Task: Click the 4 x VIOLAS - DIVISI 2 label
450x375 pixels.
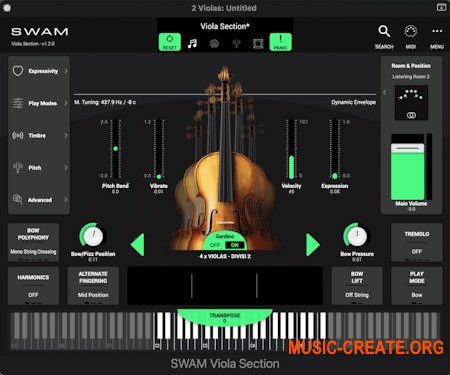Action: (225, 256)
